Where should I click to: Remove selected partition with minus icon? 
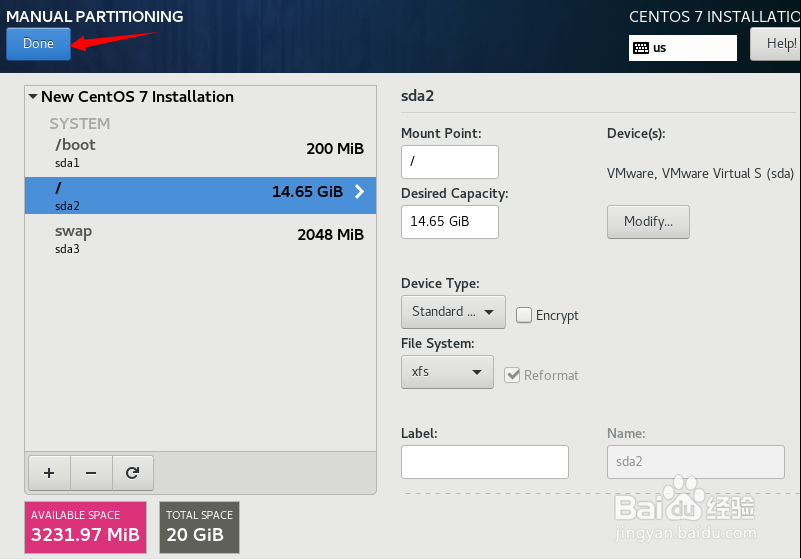point(91,473)
